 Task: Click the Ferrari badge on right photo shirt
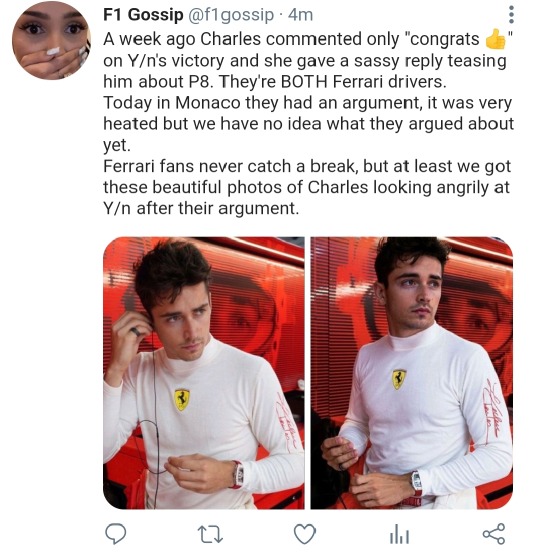[399, 379]
